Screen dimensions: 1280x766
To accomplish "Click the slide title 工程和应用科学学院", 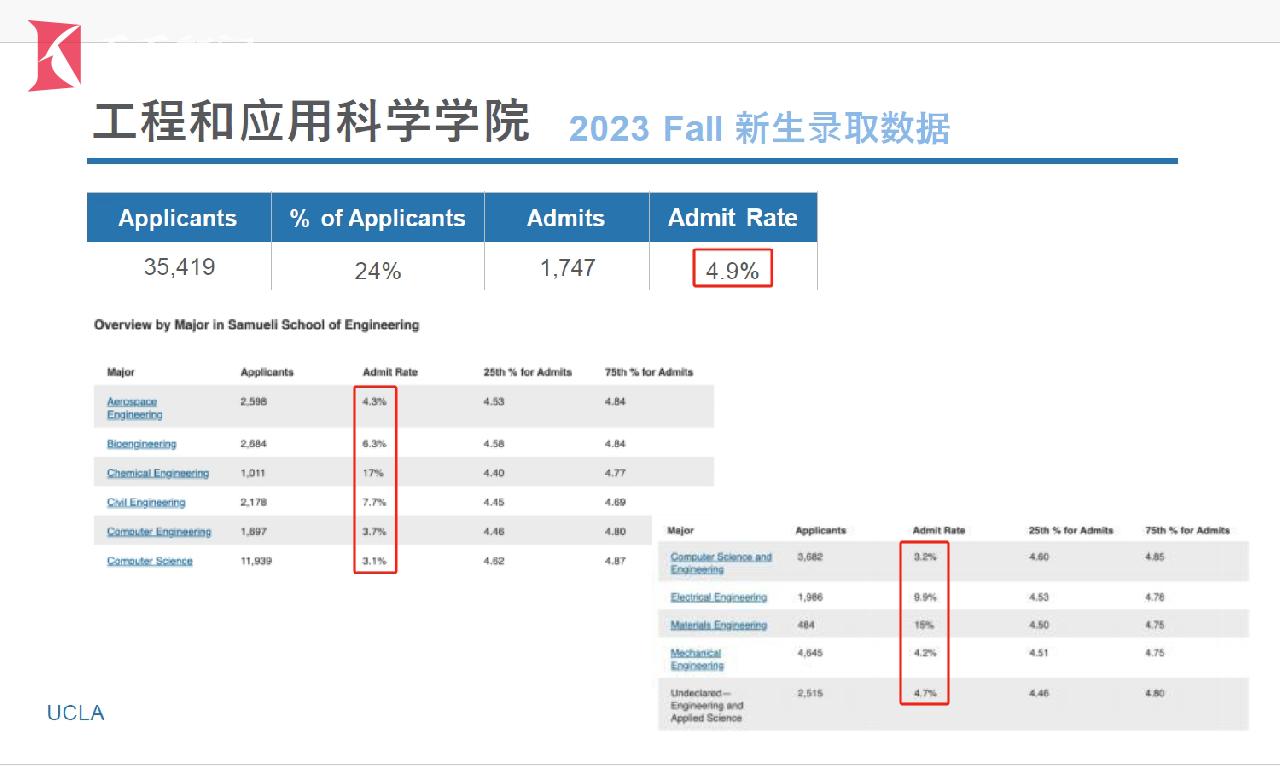I will pos(311,122).
